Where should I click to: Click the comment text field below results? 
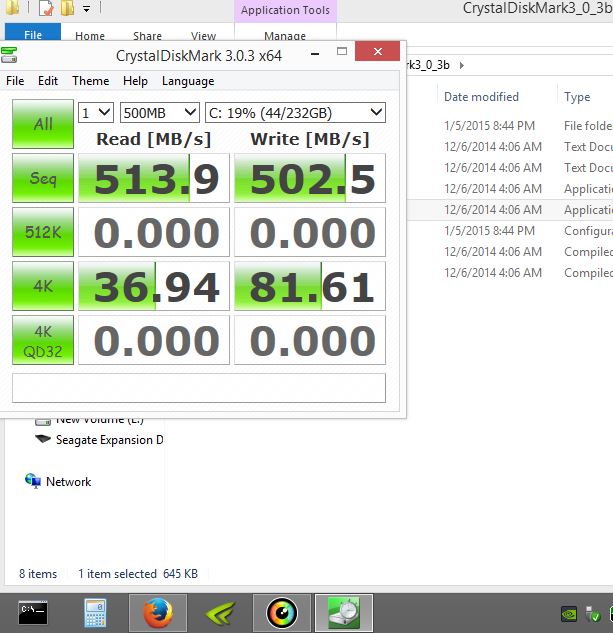click(x=199, y=388)
